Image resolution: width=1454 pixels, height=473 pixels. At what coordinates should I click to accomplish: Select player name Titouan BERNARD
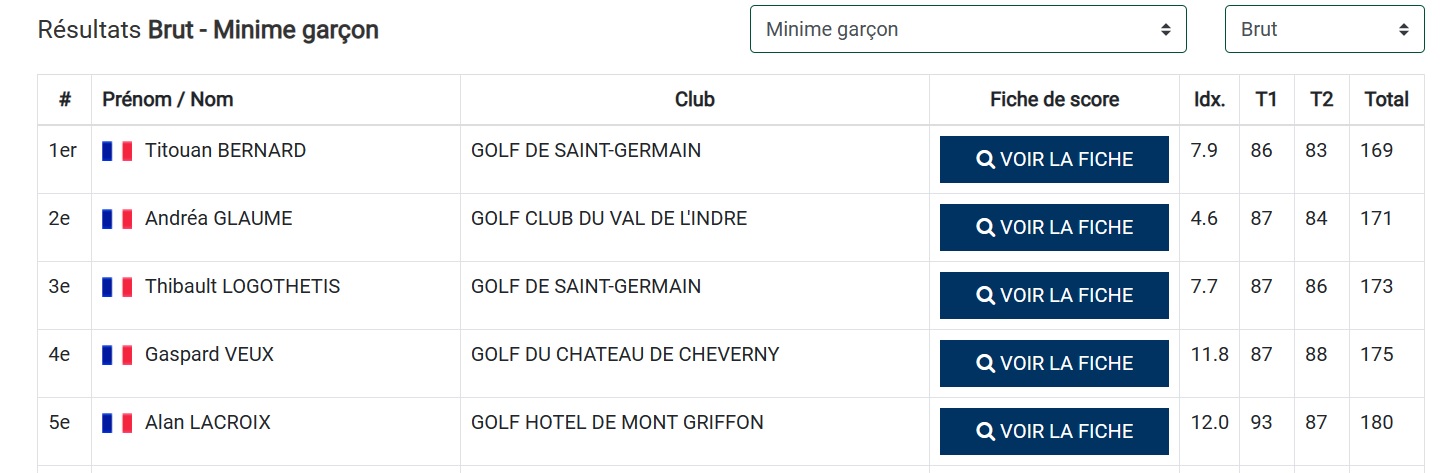(225, 151)
